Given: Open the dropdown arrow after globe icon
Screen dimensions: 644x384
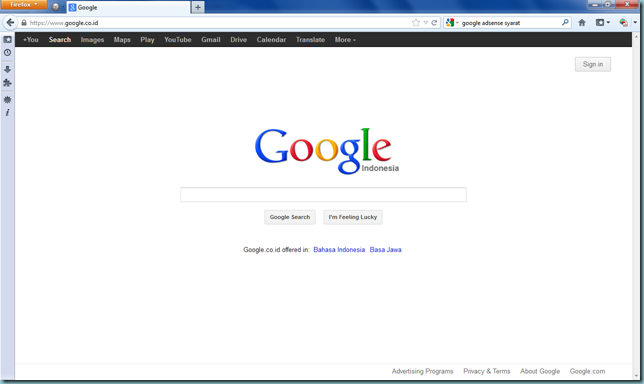Looking at the screenshot, I should pyautogui.click(x=635, y=23).
